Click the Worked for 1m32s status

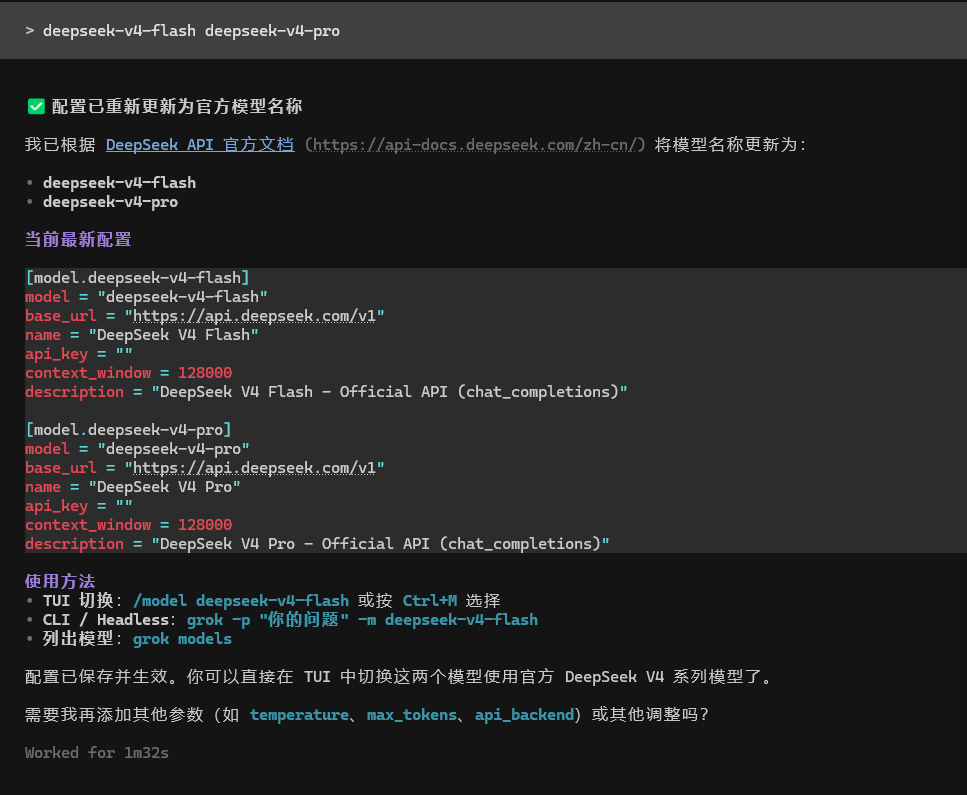pyautogui.click(x=97, y=753)
